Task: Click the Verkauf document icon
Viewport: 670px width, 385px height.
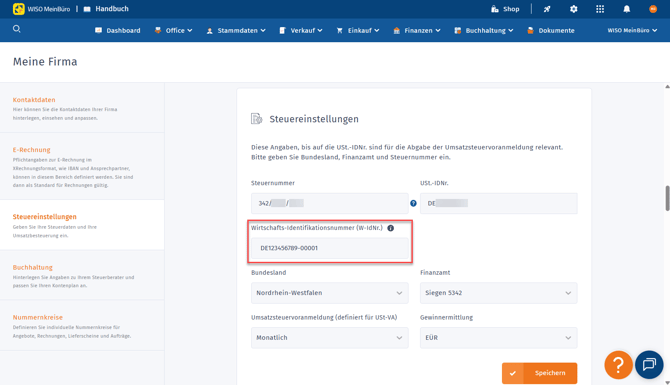Action: tap(282, 30)
